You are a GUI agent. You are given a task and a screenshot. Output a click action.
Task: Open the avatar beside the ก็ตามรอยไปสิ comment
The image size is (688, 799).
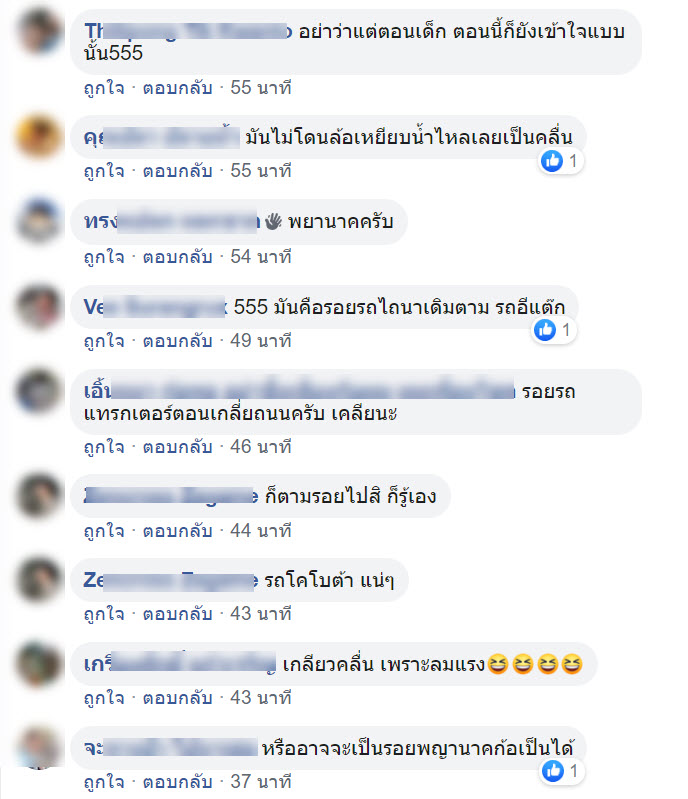39,495
